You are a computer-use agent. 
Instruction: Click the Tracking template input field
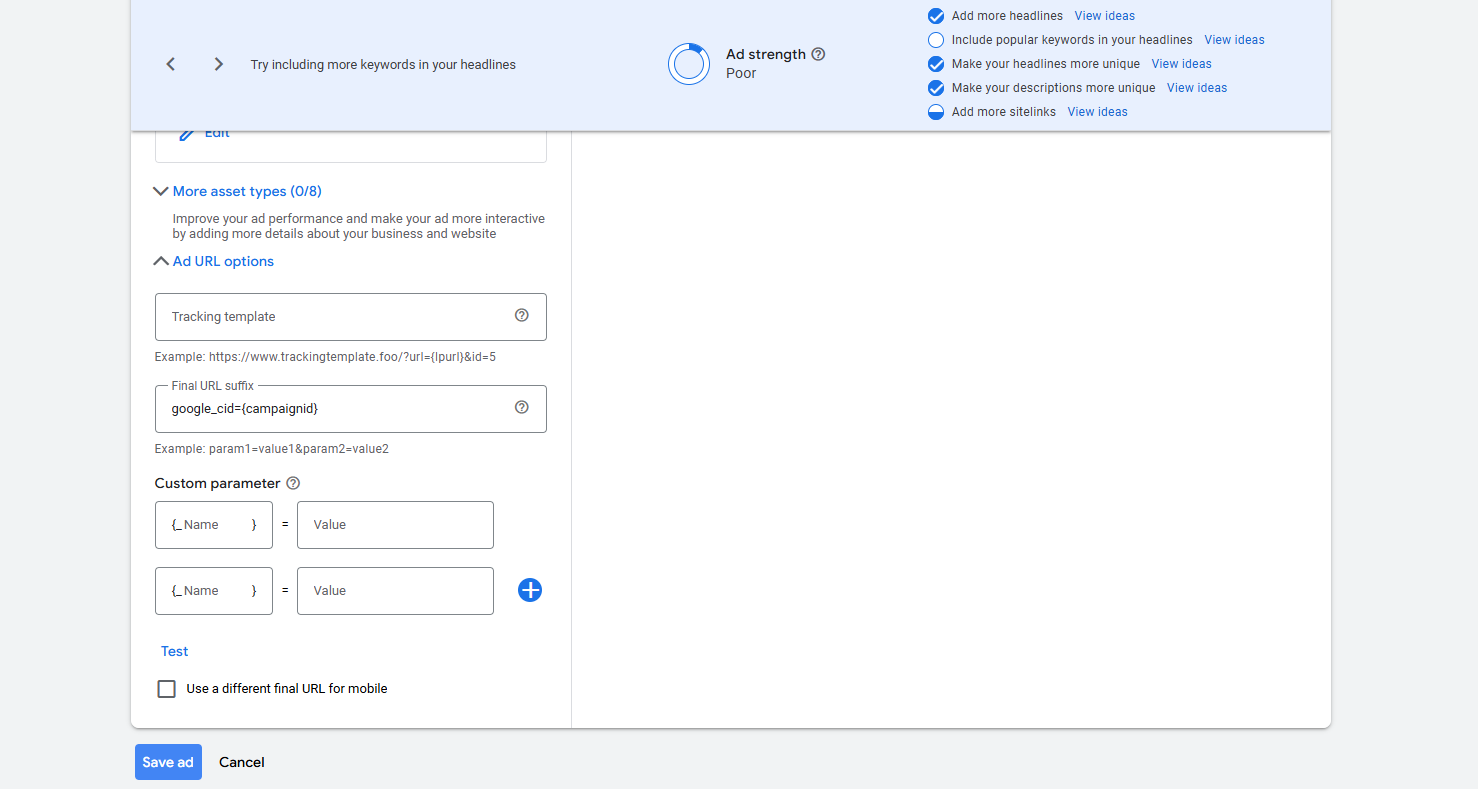tap(335, 317)
